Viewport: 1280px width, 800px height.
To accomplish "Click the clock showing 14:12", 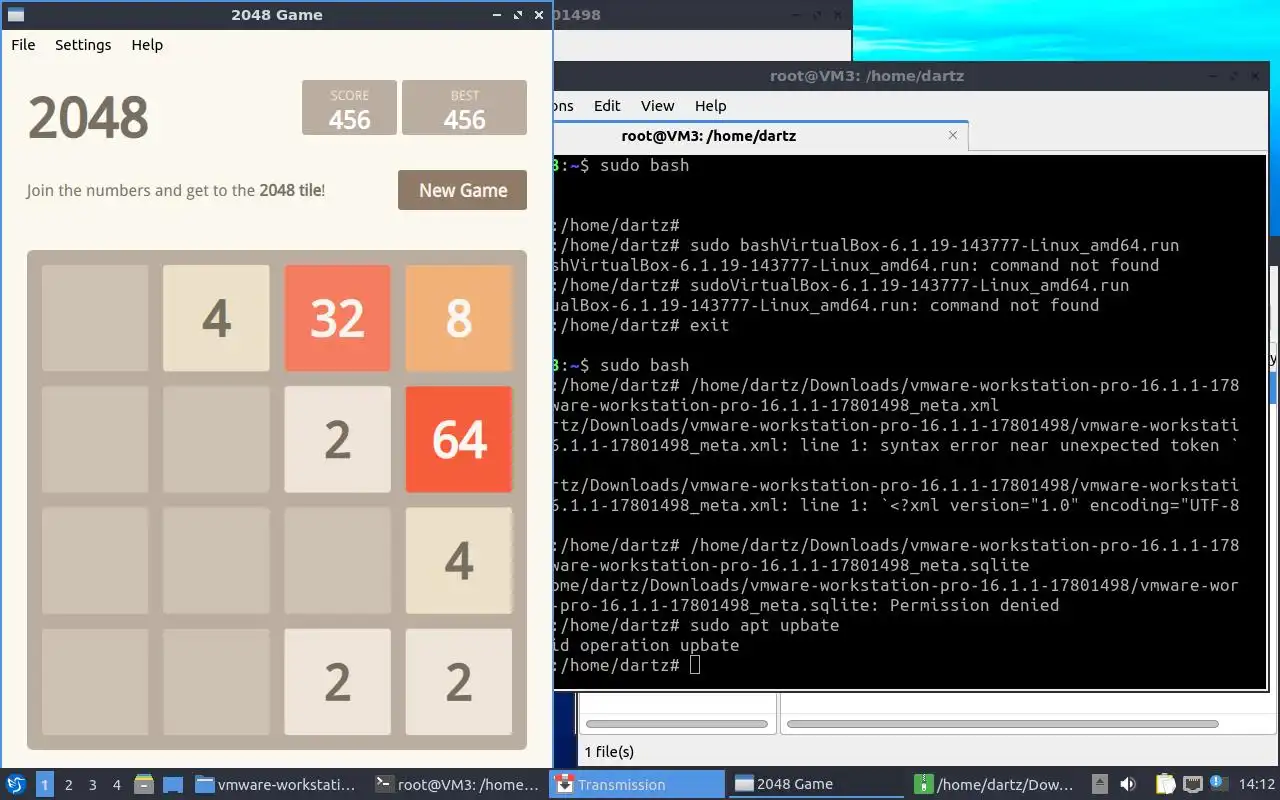I will (1257, 784).
